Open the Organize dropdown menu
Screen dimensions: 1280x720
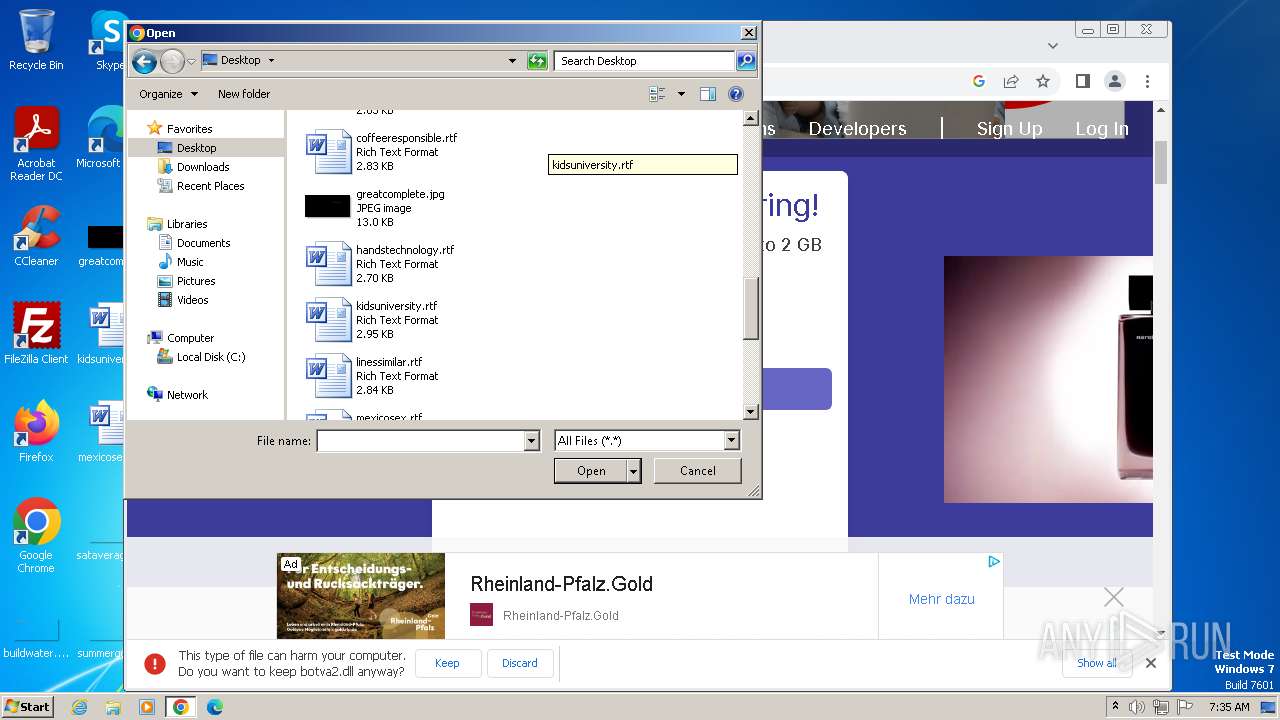point(168,94)
